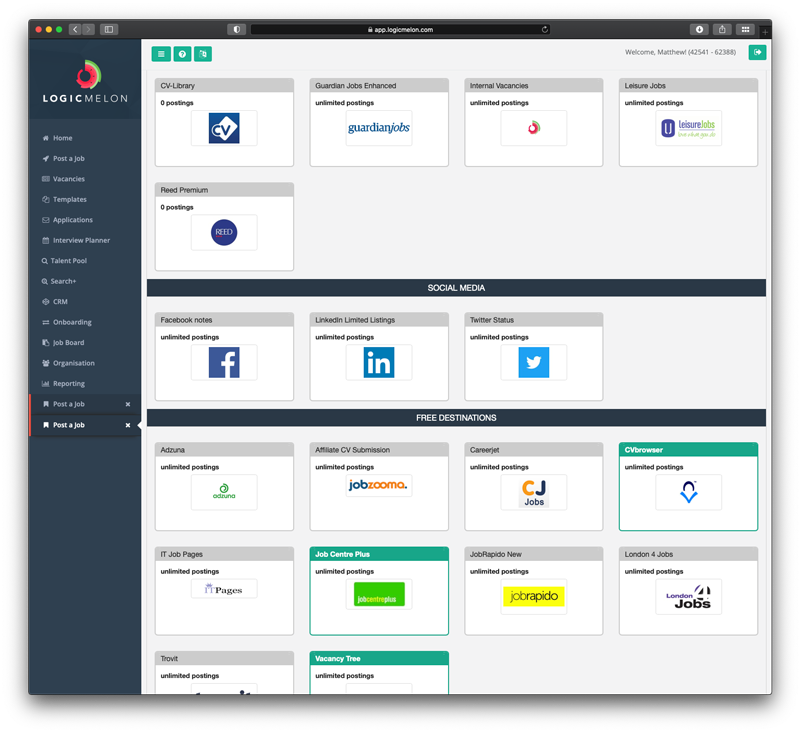Click '0 postings' under Reed Premium
Screen dimensions: 800x732
pos(177,208)
